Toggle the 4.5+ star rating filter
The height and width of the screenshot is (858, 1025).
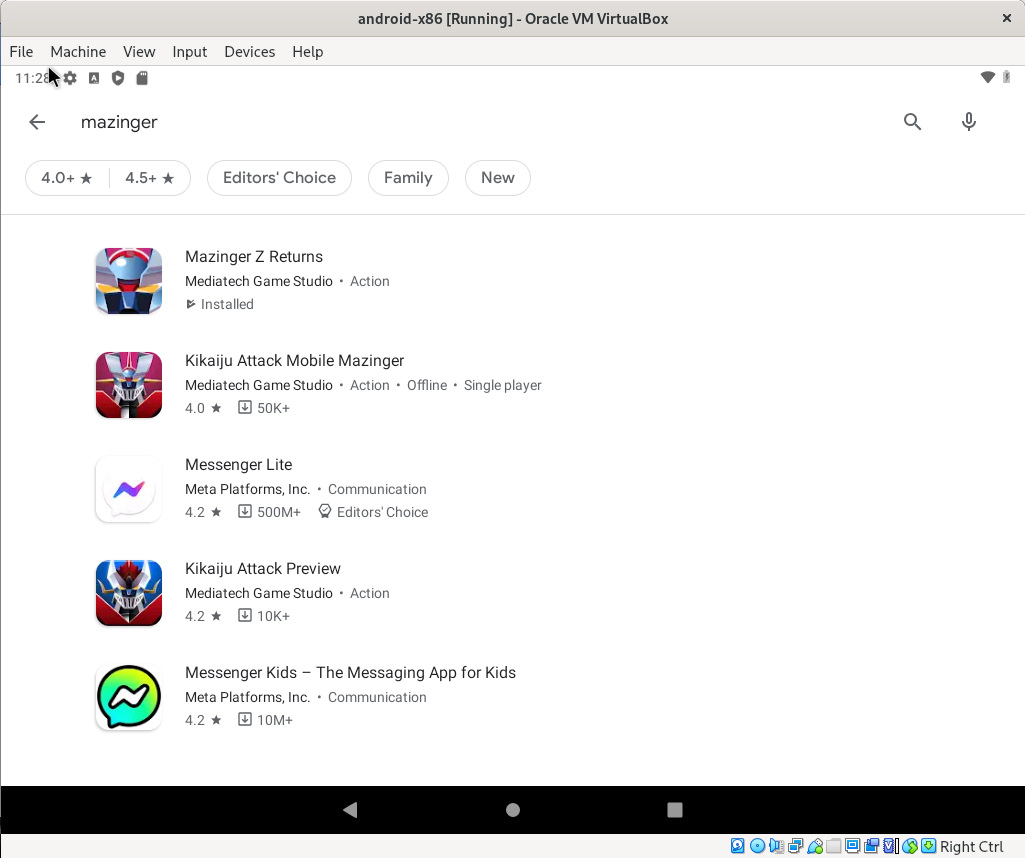point(150,178)
